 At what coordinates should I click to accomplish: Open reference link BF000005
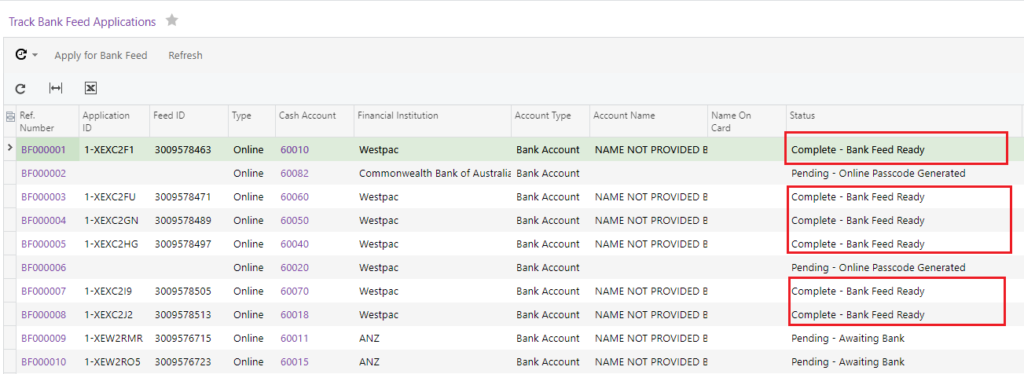click(x=44, y=244)
